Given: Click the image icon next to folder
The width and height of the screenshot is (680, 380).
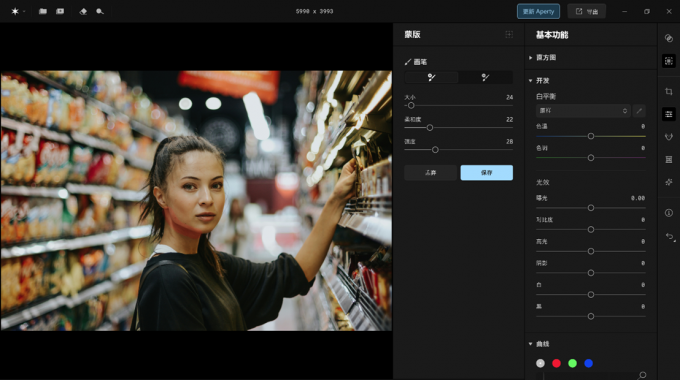Looking at the screenshot, I should [60, 11].
